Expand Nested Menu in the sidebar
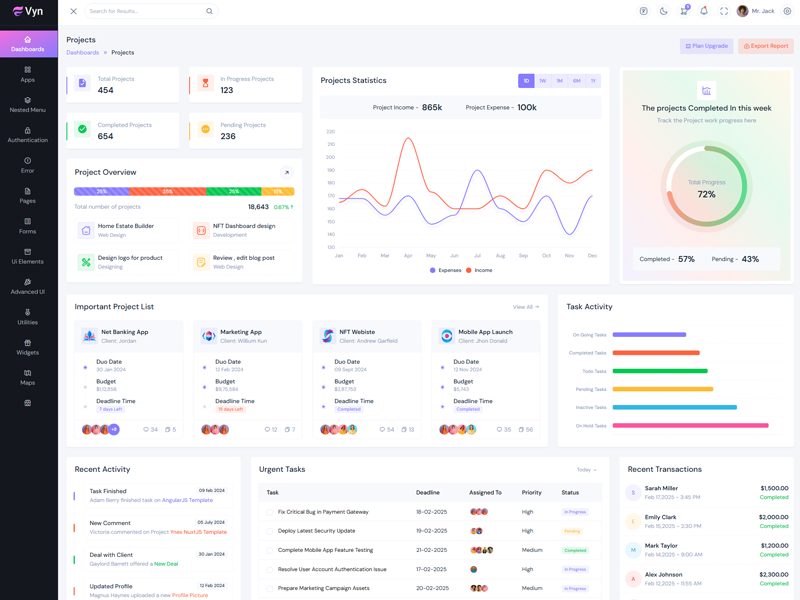 pyautogui.click(x=28, y=104)
